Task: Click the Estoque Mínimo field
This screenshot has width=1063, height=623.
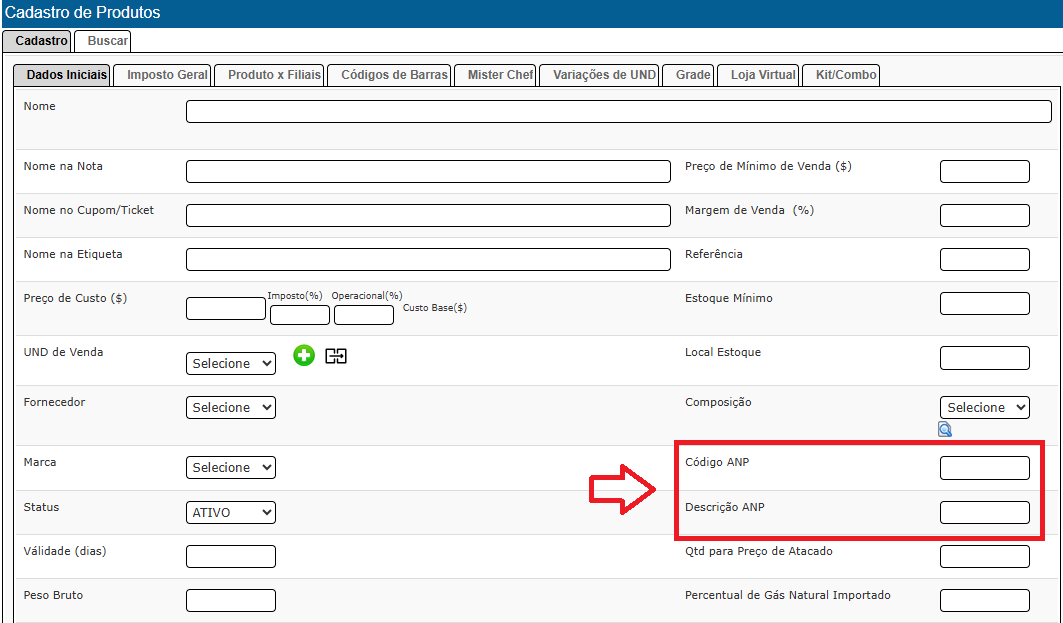Action: tap(984, 304)
